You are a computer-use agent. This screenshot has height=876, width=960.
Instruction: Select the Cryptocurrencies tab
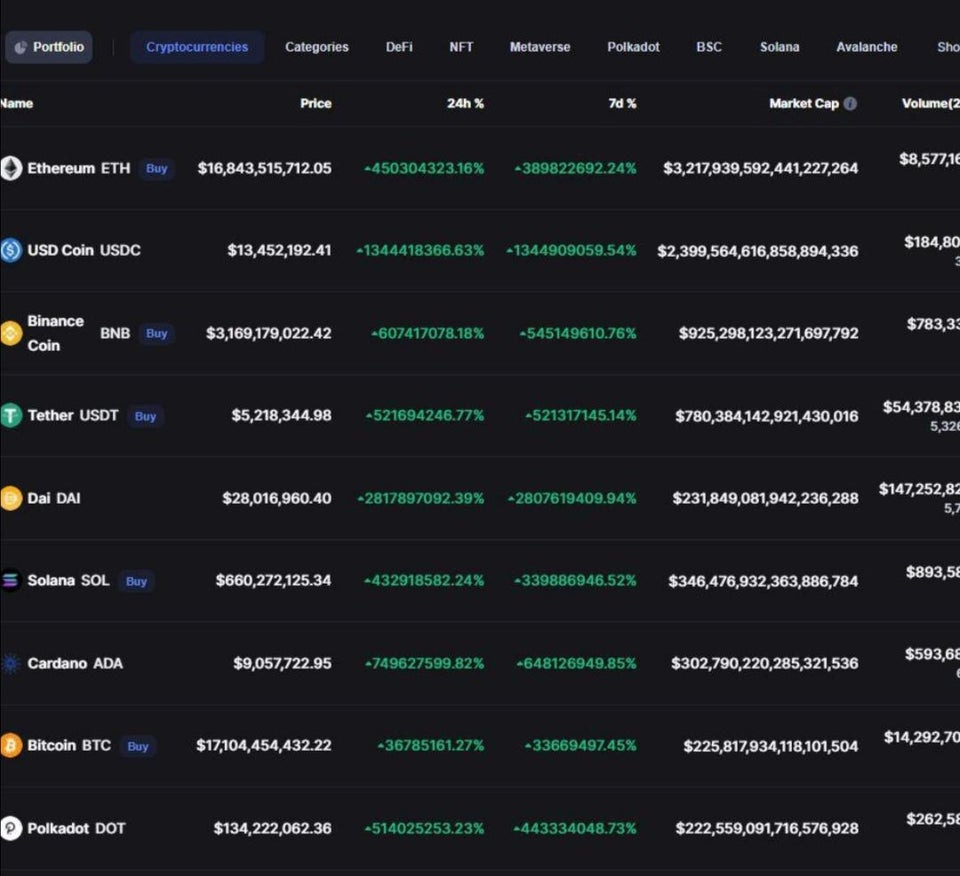pos(197,47)
